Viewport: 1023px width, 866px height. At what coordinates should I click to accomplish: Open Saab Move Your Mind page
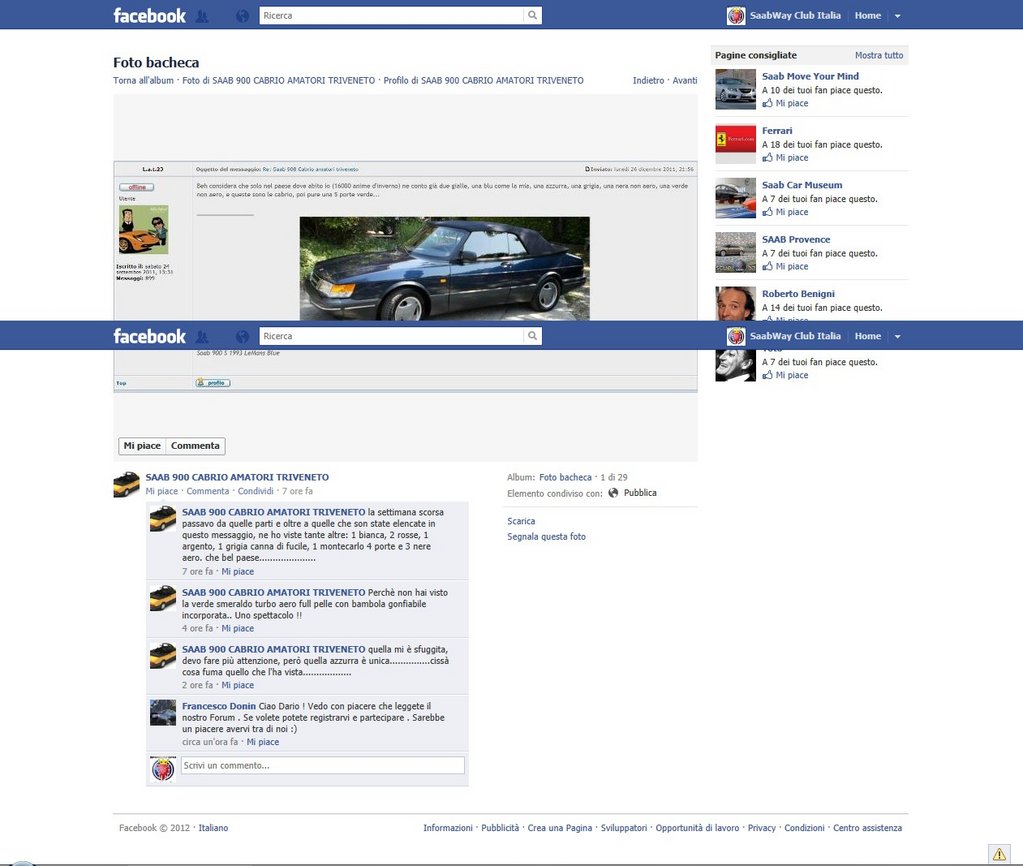810,76
